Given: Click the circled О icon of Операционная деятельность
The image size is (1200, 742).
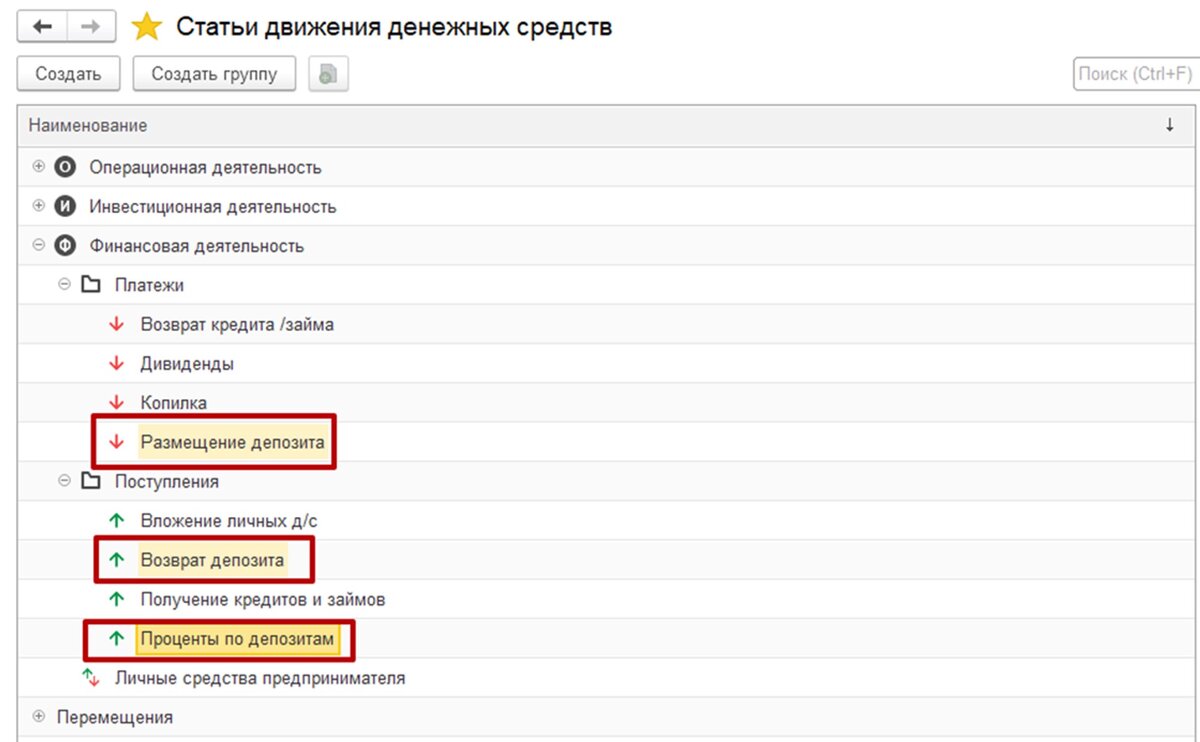Looking at the screenshot, I should coord(64,167).
